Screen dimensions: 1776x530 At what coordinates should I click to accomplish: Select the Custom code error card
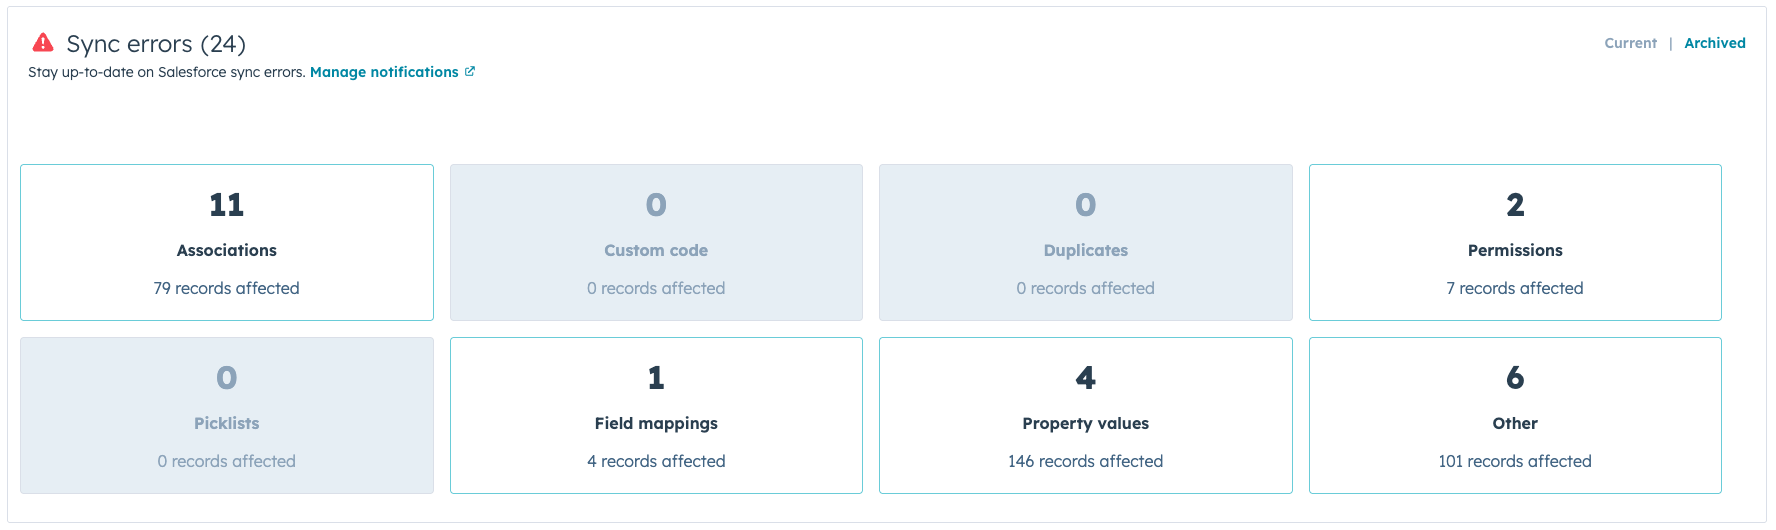click(656, 242)
